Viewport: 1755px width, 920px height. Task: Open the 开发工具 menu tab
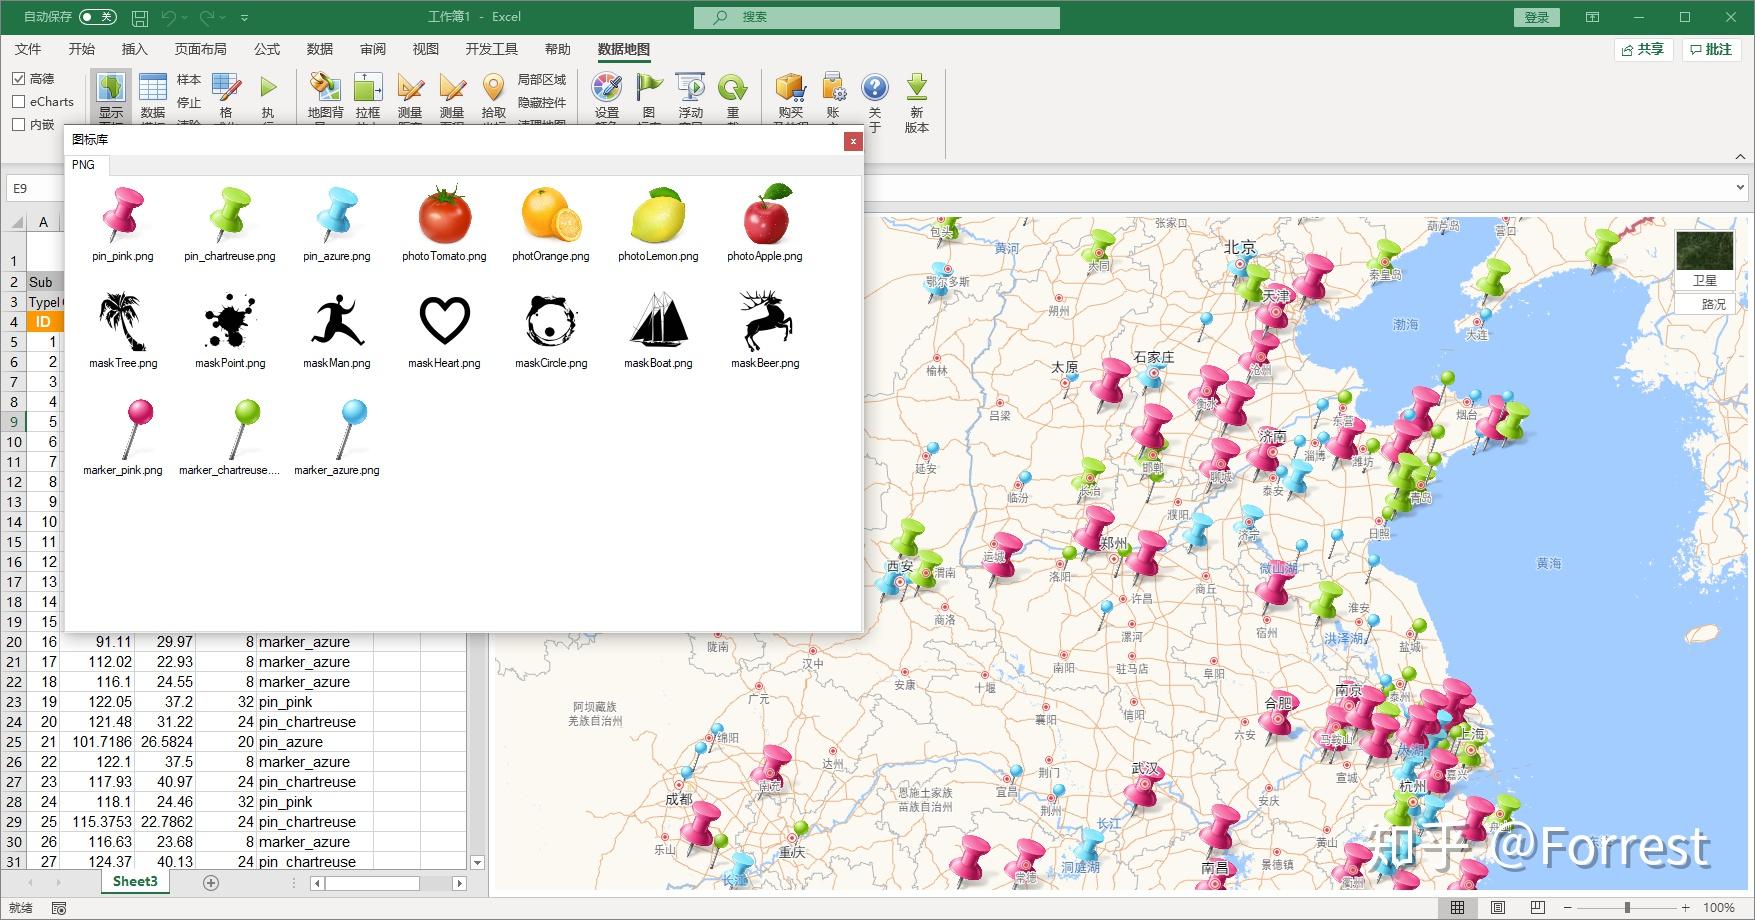pyautogui.click(x=491, y=49)
